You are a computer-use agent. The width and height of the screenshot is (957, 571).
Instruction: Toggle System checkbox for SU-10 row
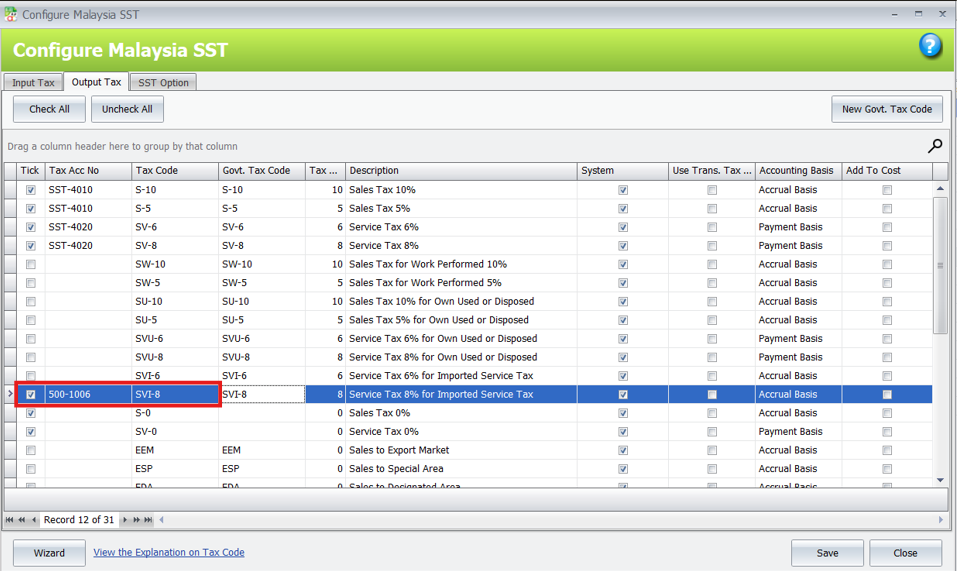623,302
